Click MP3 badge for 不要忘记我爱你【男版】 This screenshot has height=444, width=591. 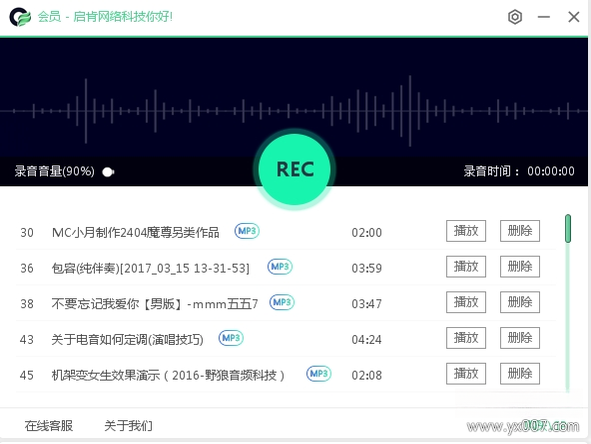click(282, 302)
